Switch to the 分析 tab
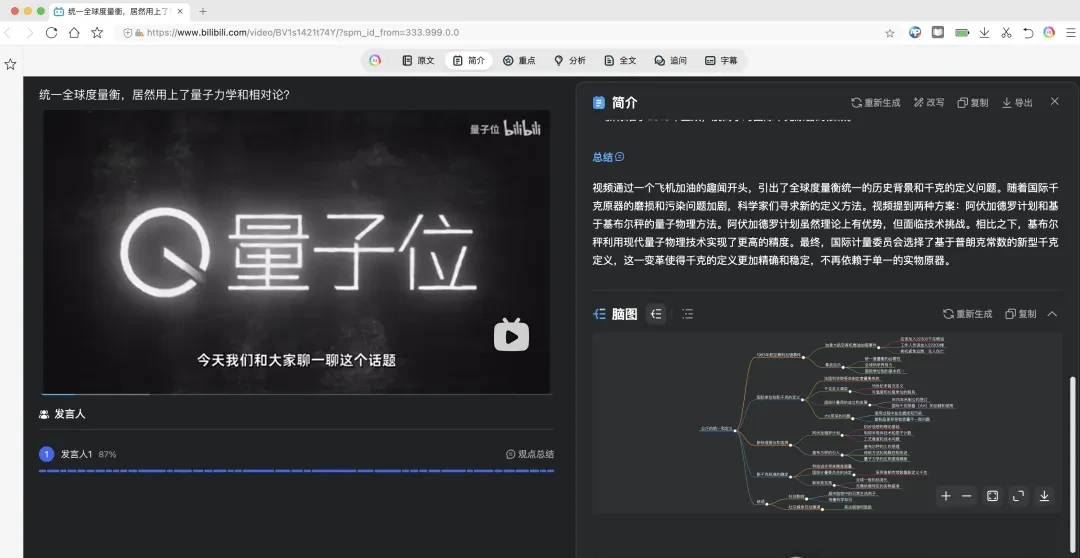1080x558 pixels. pos(570,61)
